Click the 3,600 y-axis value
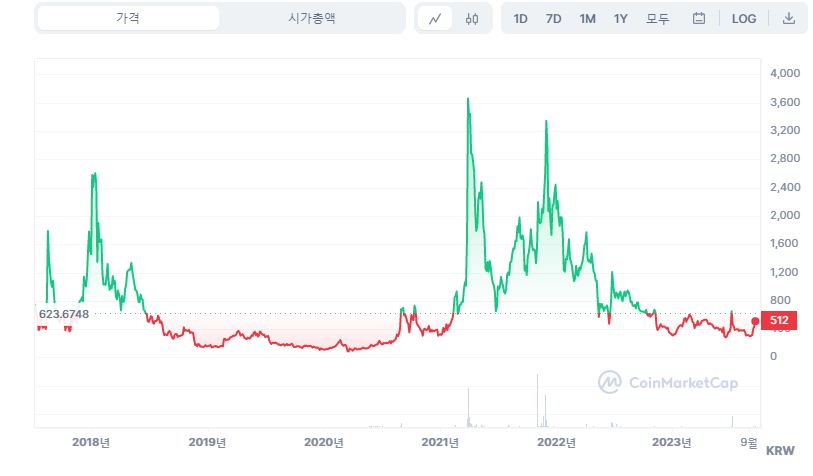The height and width of the screenshot is (476, 813). tap(785, 102)
